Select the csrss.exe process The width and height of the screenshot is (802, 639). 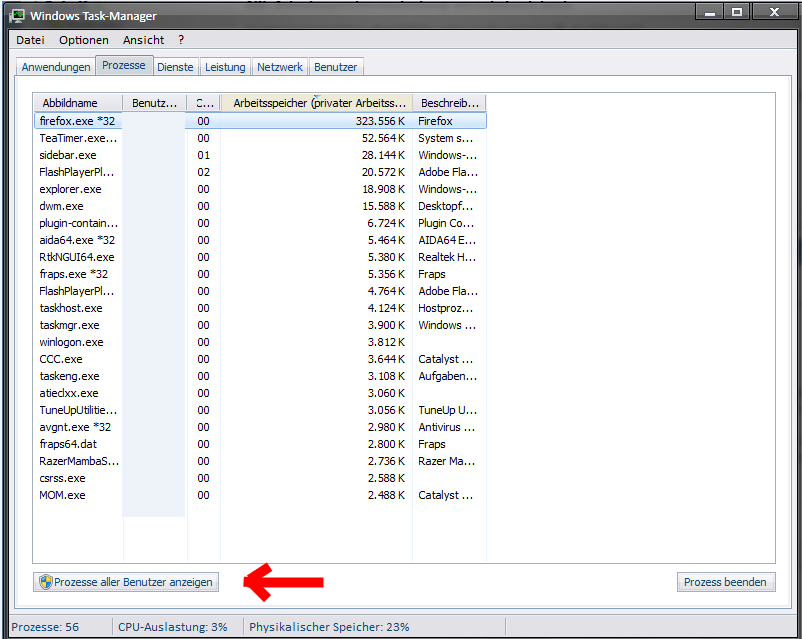(260, 478)
